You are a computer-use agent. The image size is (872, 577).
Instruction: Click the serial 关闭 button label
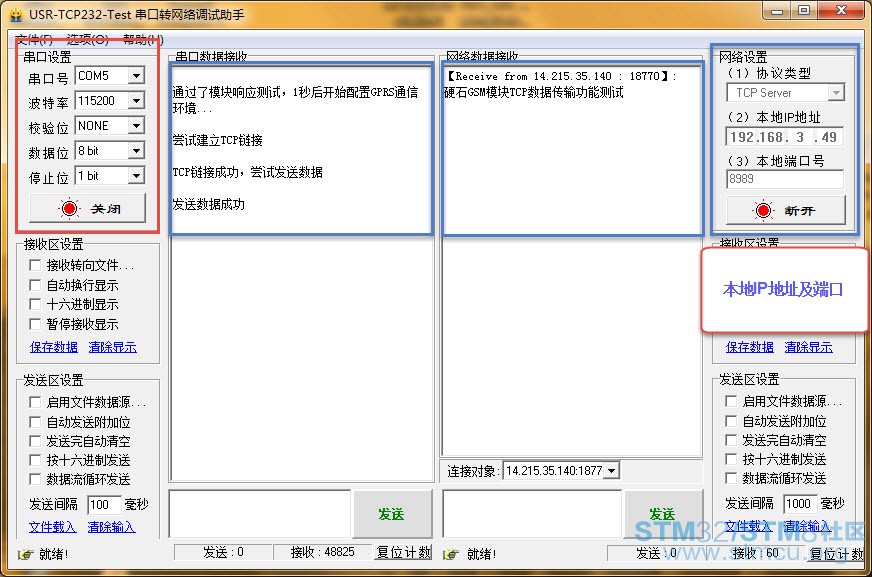click(x=106, y=209)
